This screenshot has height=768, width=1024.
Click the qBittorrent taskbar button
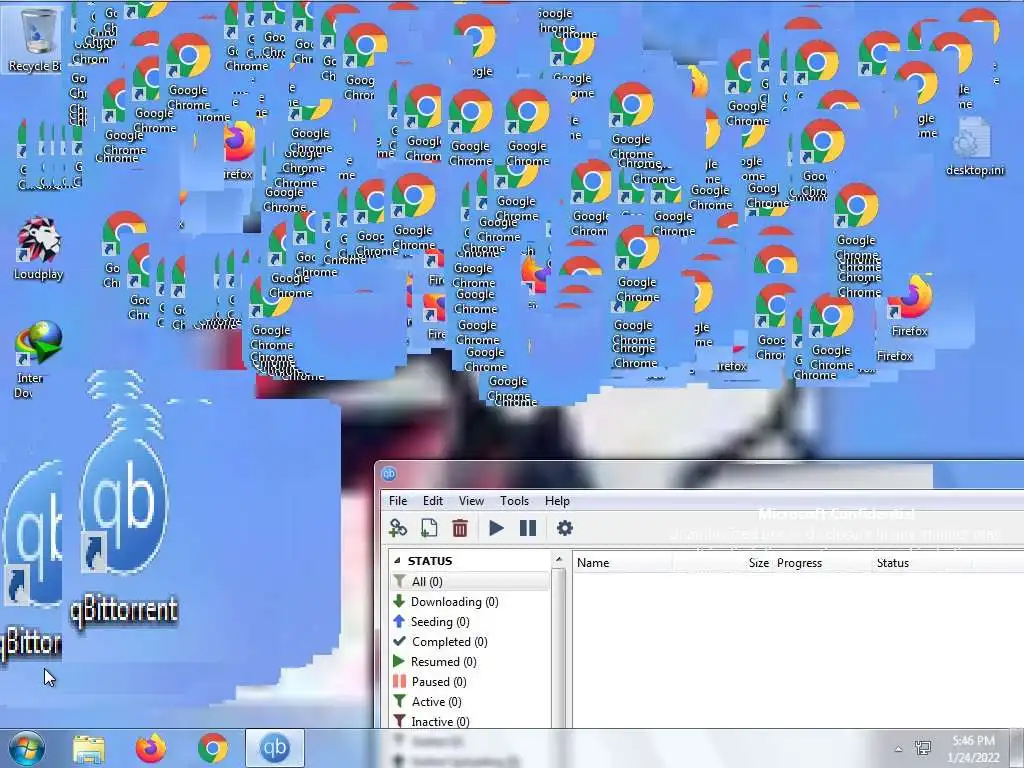[x=274, y=748]
